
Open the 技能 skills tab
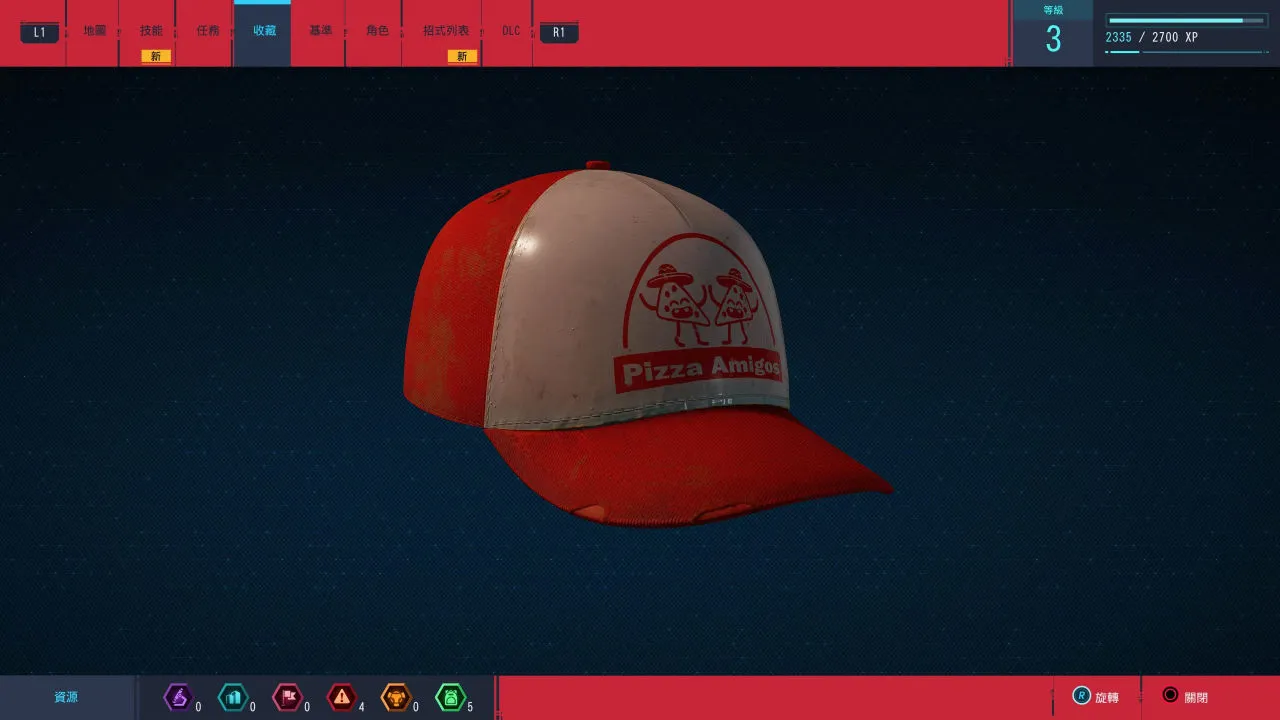pos(151,31)
